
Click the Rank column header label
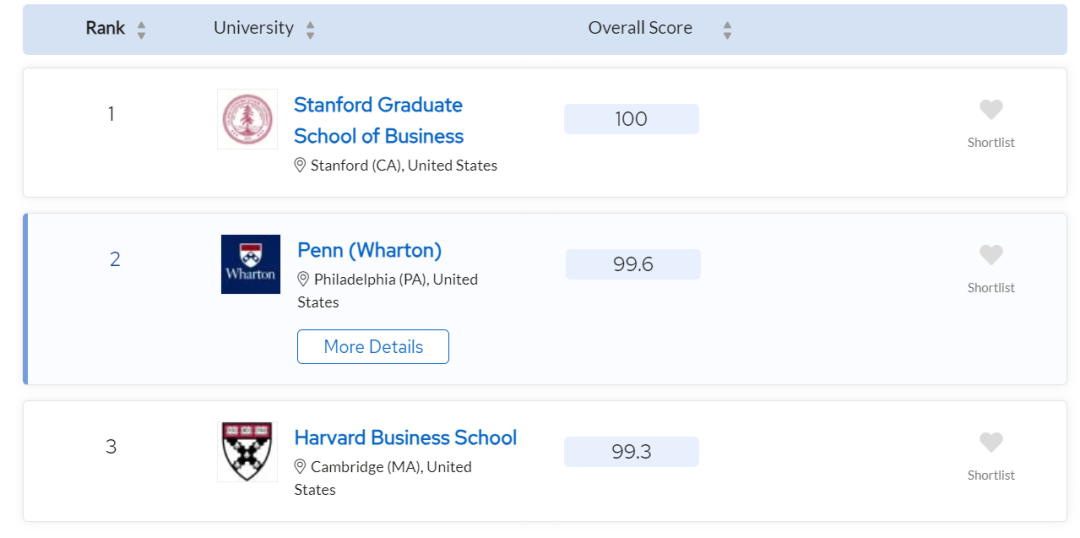pyautogui.click(x=105, y=28)
